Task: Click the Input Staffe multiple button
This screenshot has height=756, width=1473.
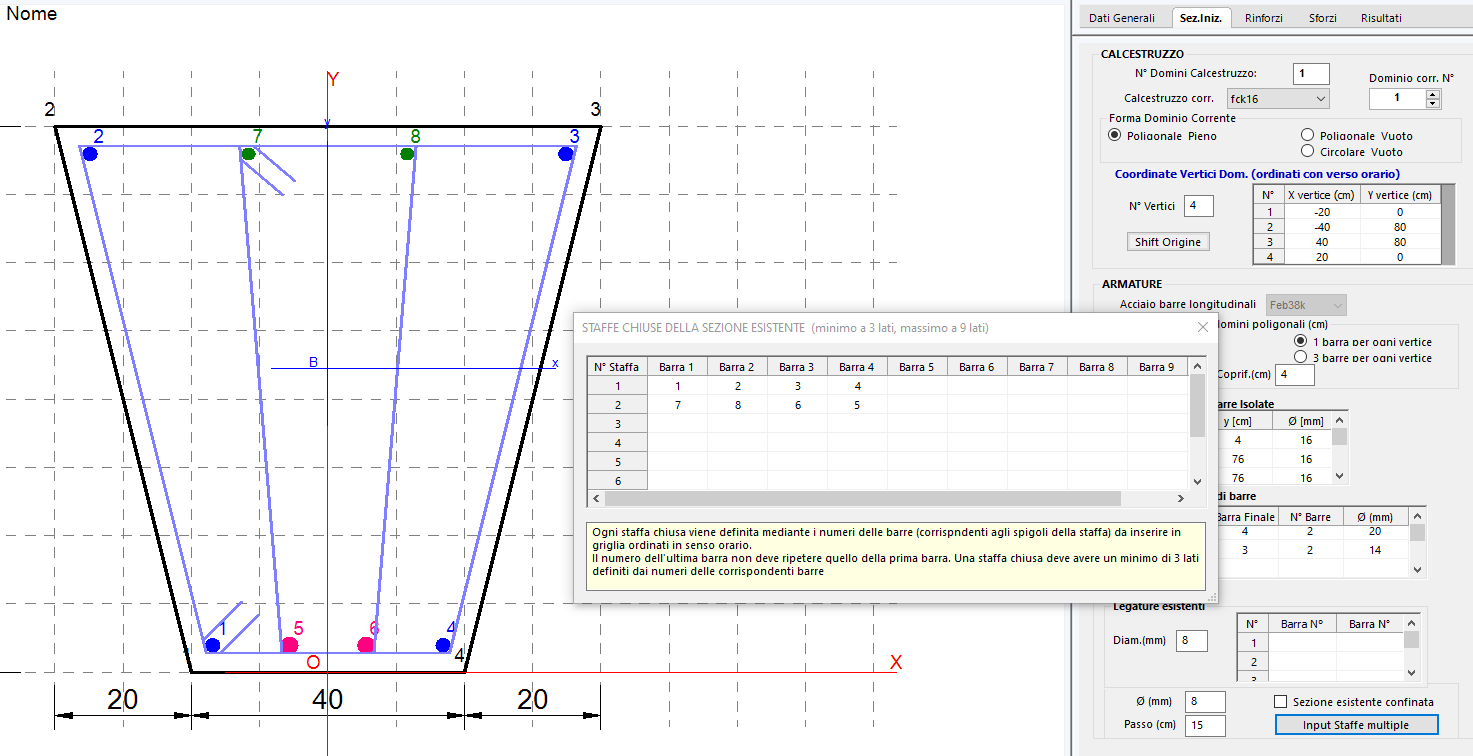Action: coord(1356,725)
